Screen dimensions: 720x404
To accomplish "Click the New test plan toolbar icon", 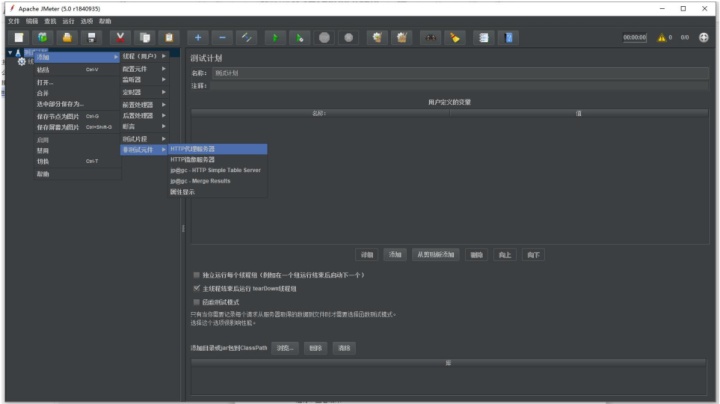I will coord(19,38).
